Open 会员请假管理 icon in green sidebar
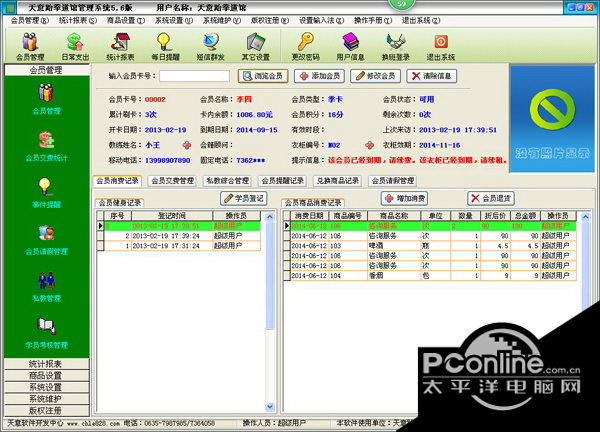 coord(46,240)
